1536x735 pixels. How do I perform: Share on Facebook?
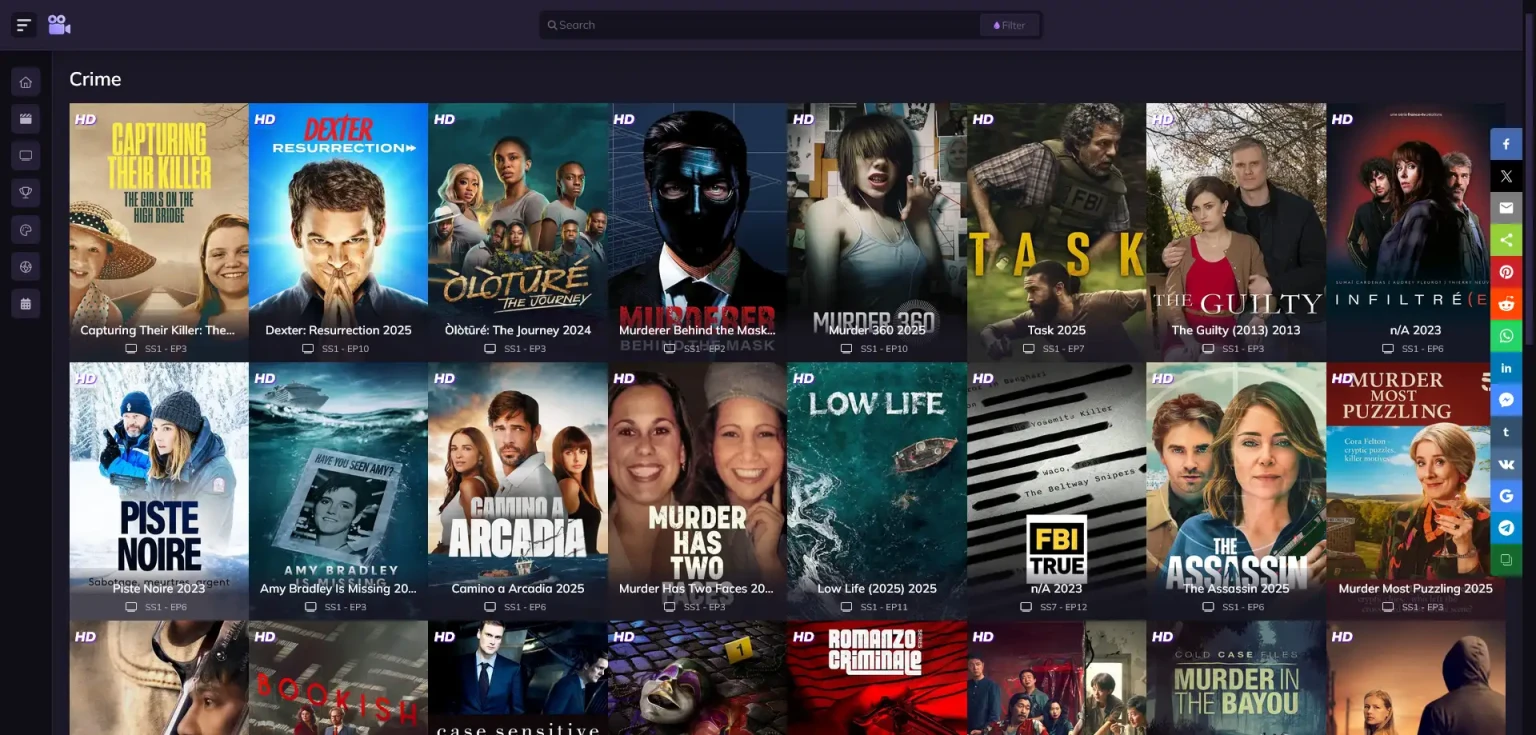point(1506,144)
